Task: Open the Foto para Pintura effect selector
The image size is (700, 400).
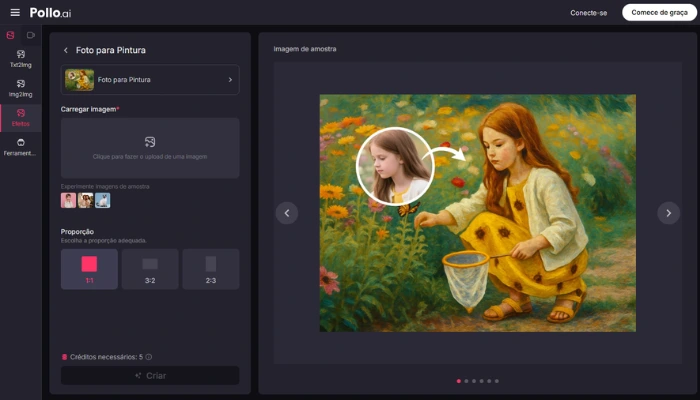Action: coord(150,79)
